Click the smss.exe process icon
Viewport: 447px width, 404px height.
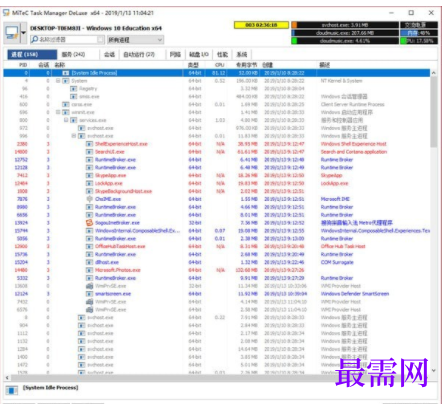pyautogui.click(x=74, y=97)
